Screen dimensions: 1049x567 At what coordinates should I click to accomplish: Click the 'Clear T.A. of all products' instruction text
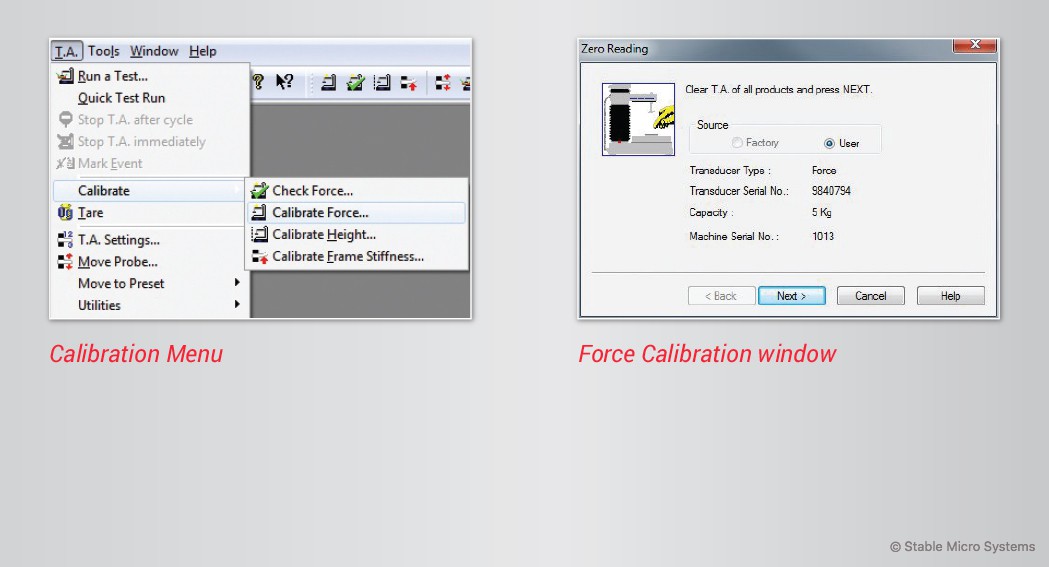click(x=779, y=90)
